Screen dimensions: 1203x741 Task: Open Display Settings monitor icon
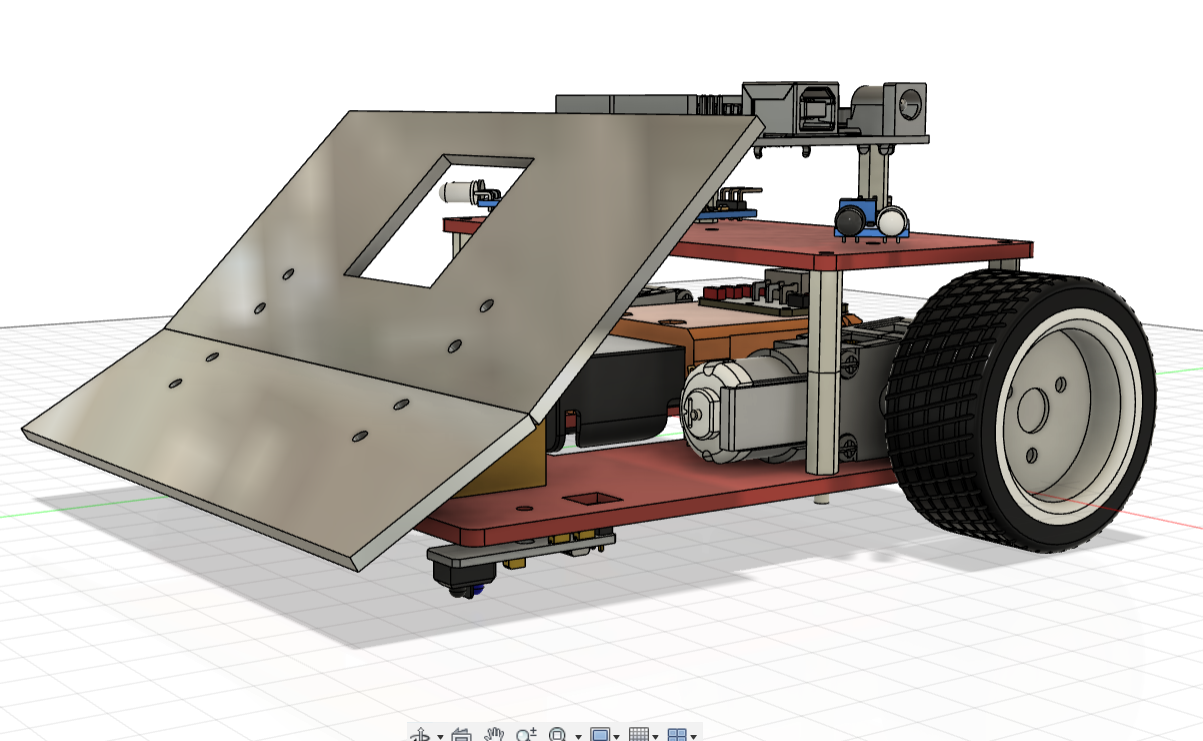click(x=600, y=735)
